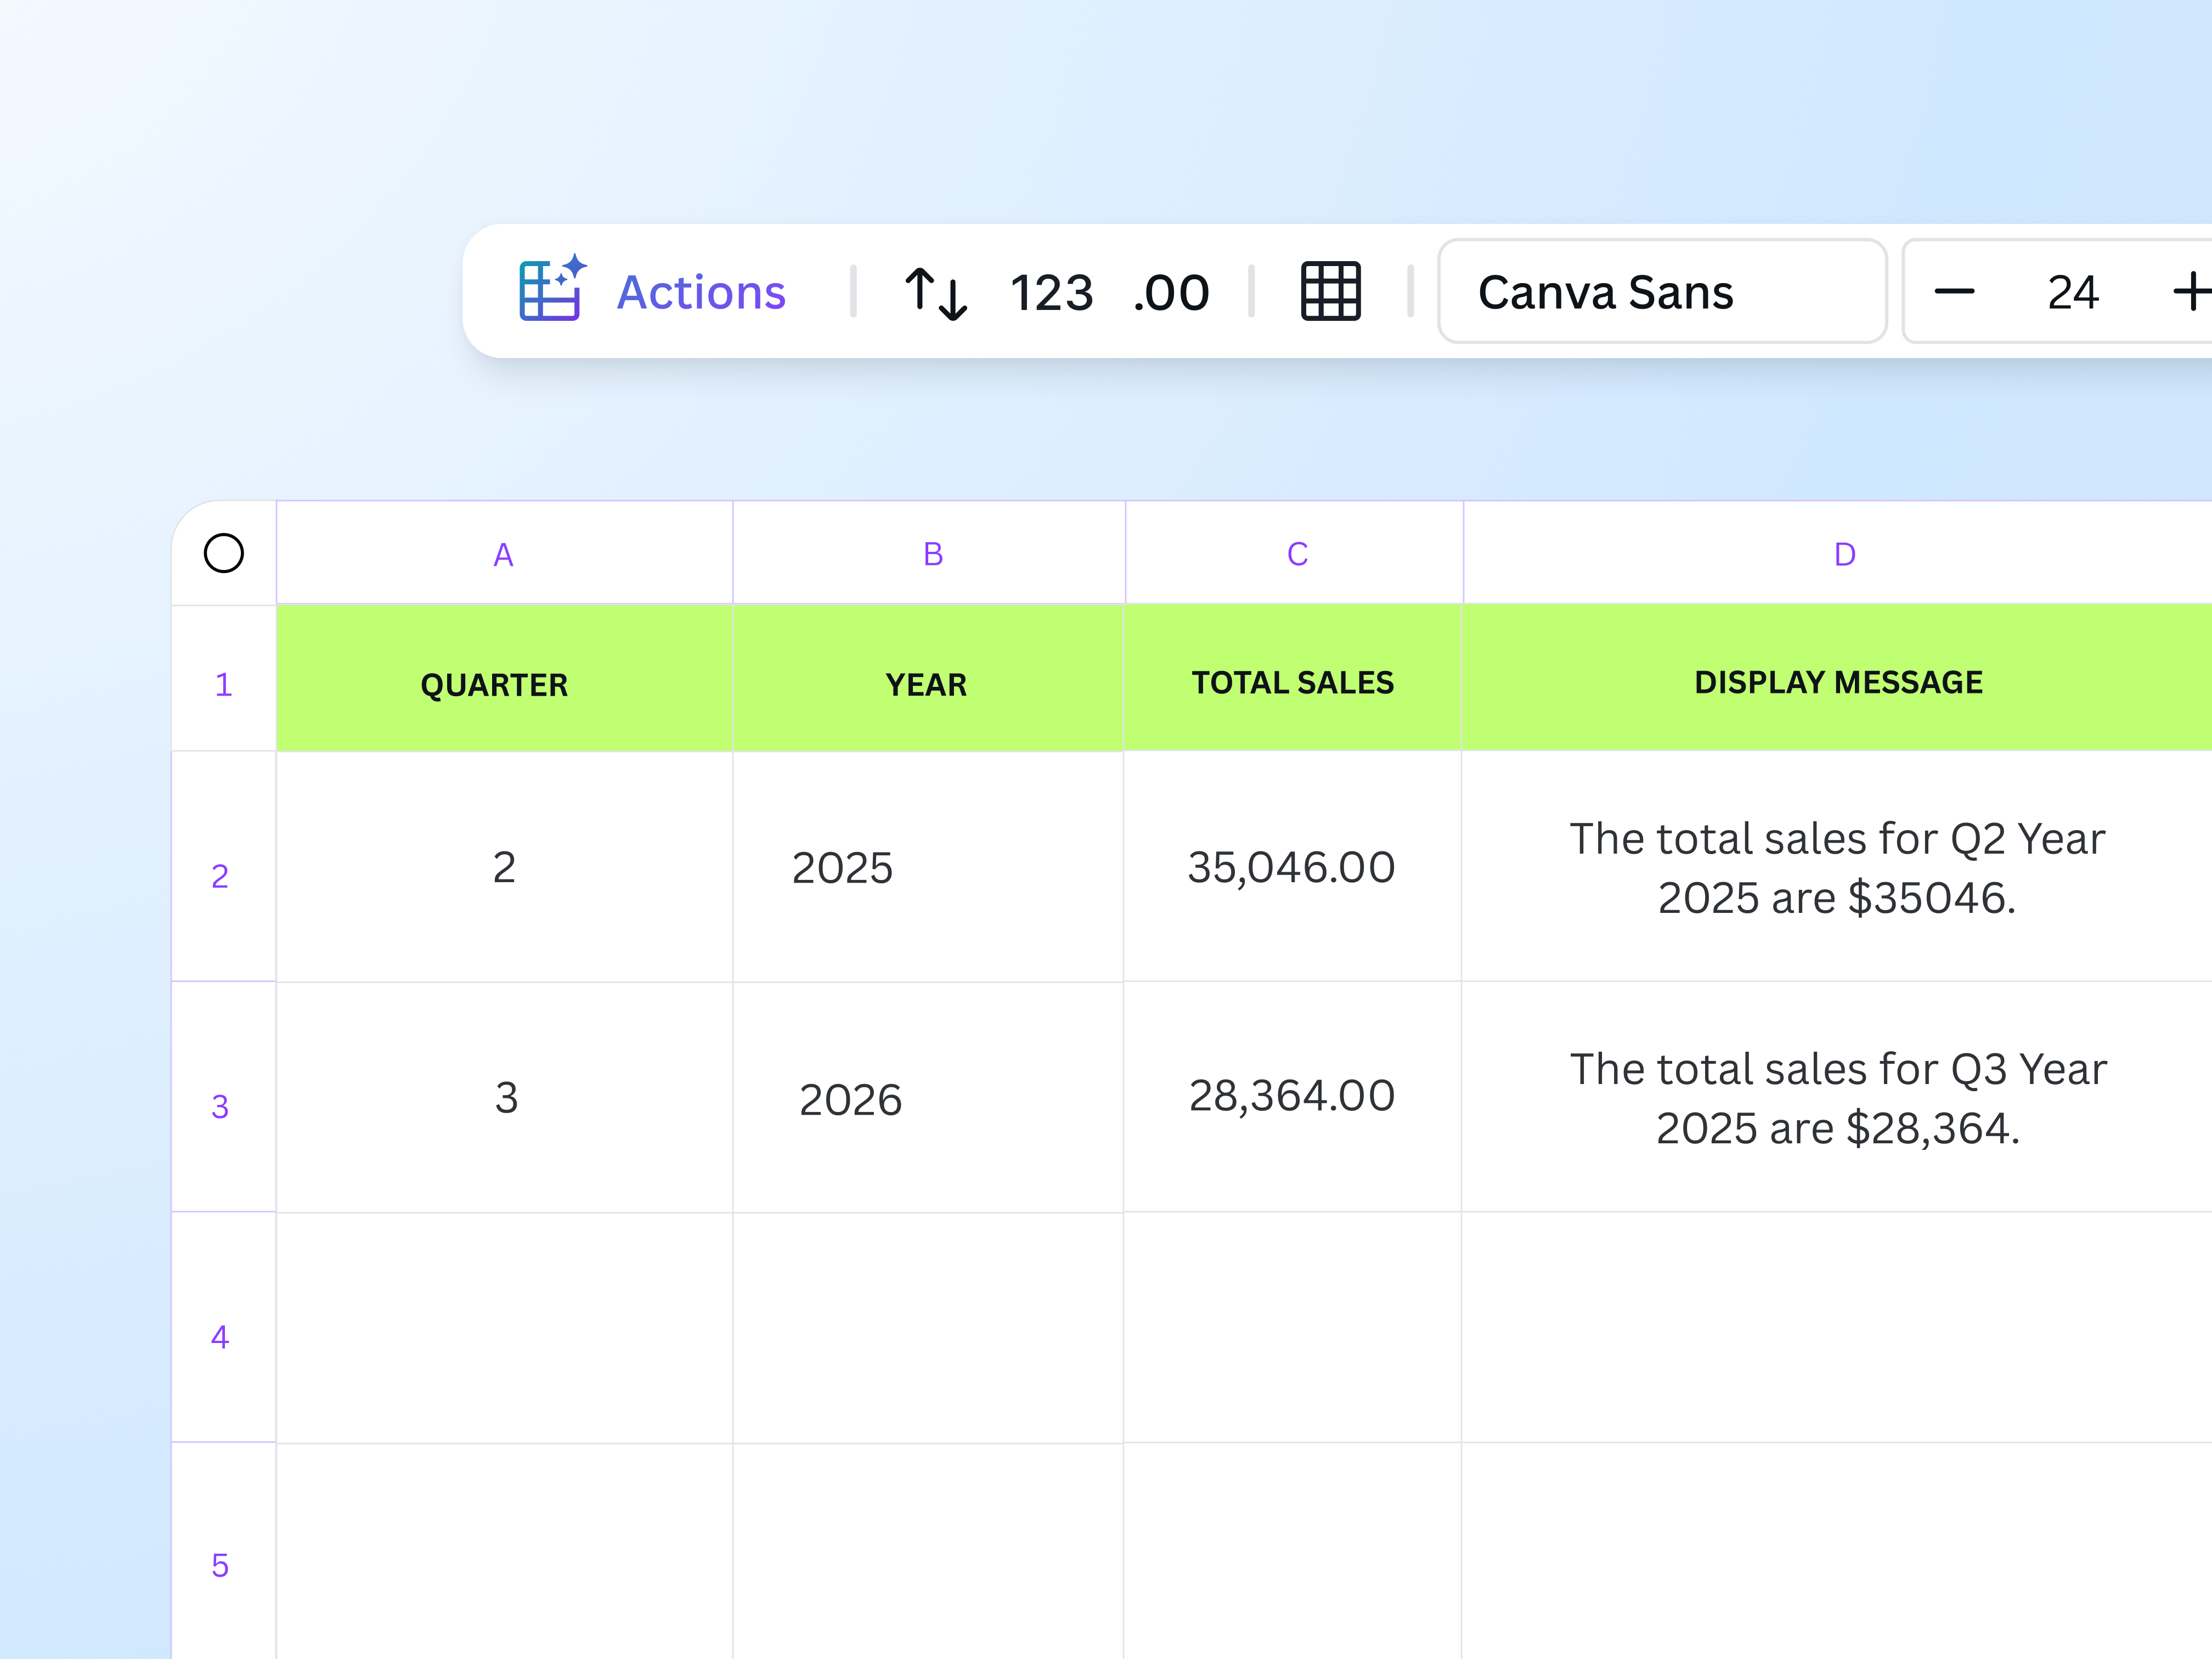Screen dimensions: 2212x1659
Task: Select column B header
Action: coord(929,553)
